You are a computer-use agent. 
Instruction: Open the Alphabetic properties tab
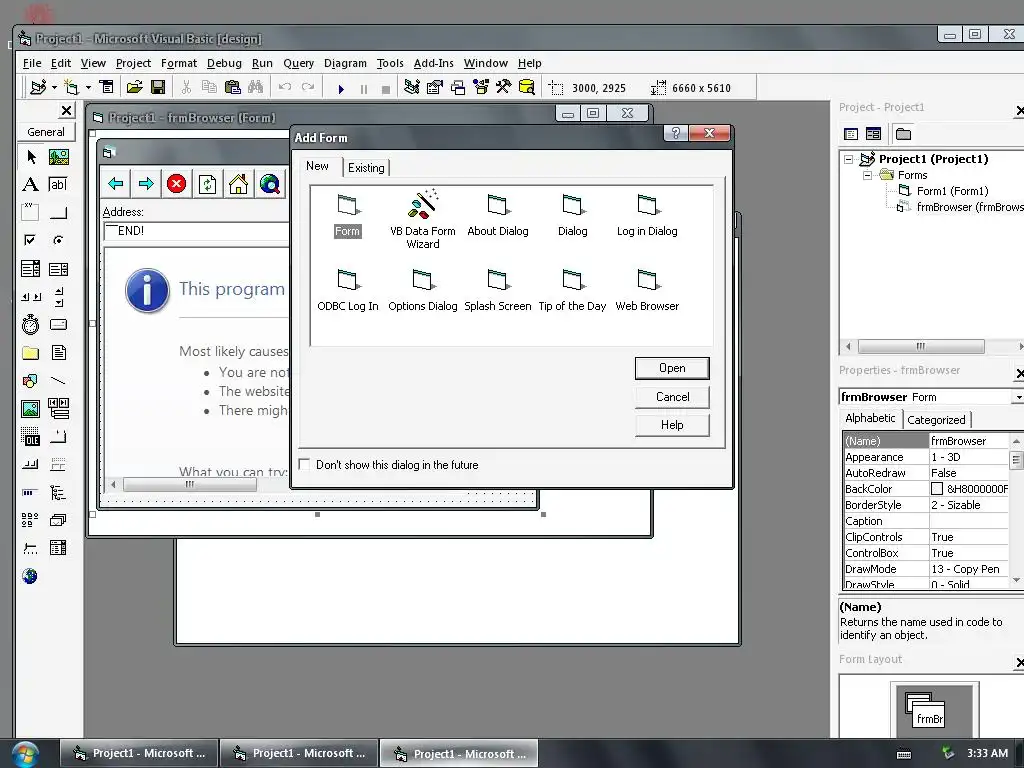click(870, 418)
